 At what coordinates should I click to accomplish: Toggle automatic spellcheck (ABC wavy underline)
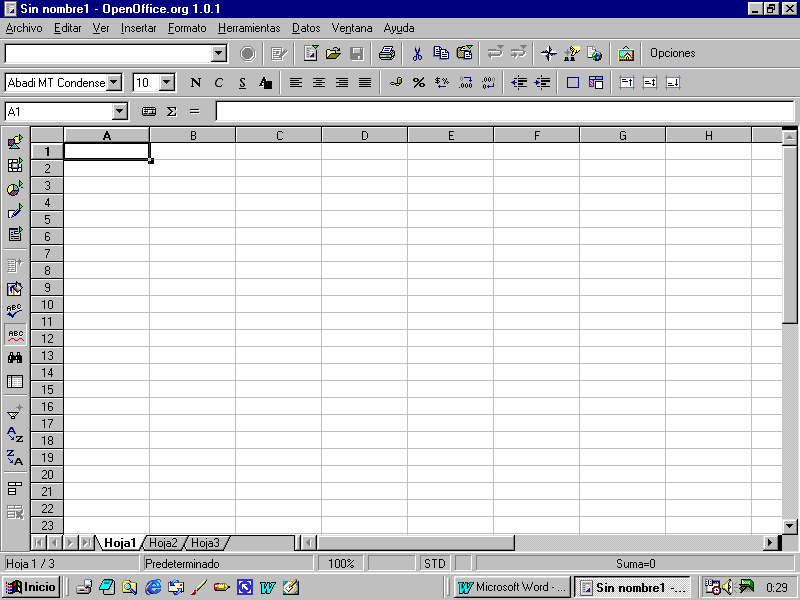tap(15, 335)
